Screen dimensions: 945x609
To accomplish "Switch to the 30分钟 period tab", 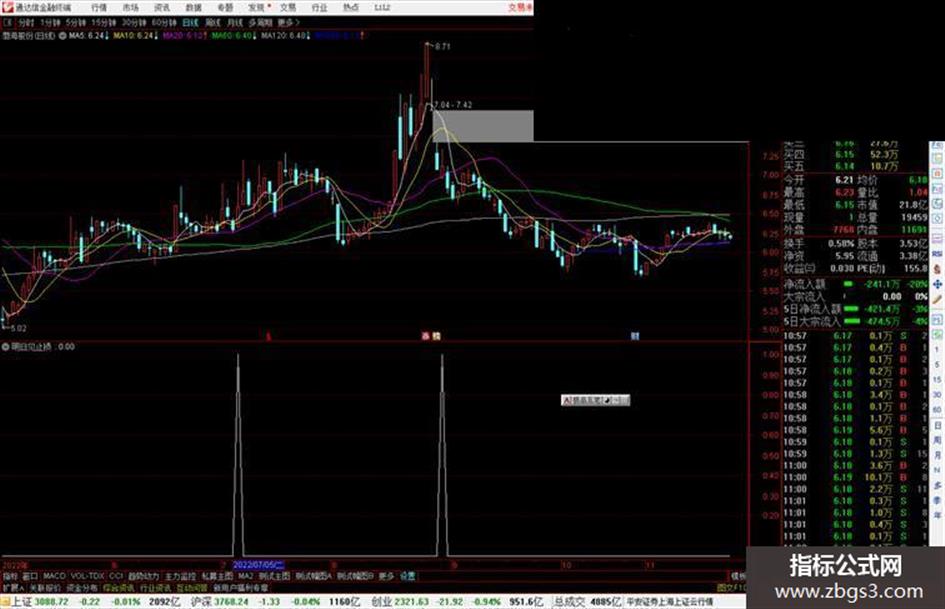I will pos(134,22).
